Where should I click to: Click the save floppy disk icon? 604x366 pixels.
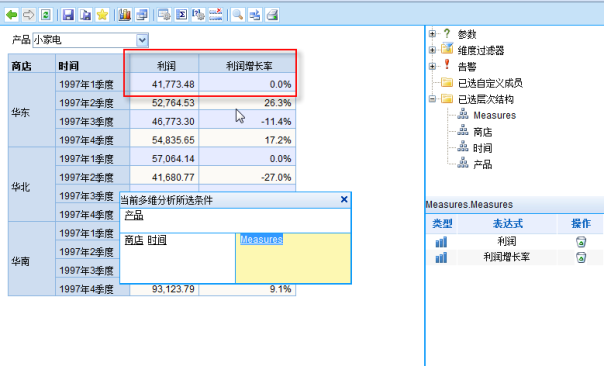(x=68, y=15)
